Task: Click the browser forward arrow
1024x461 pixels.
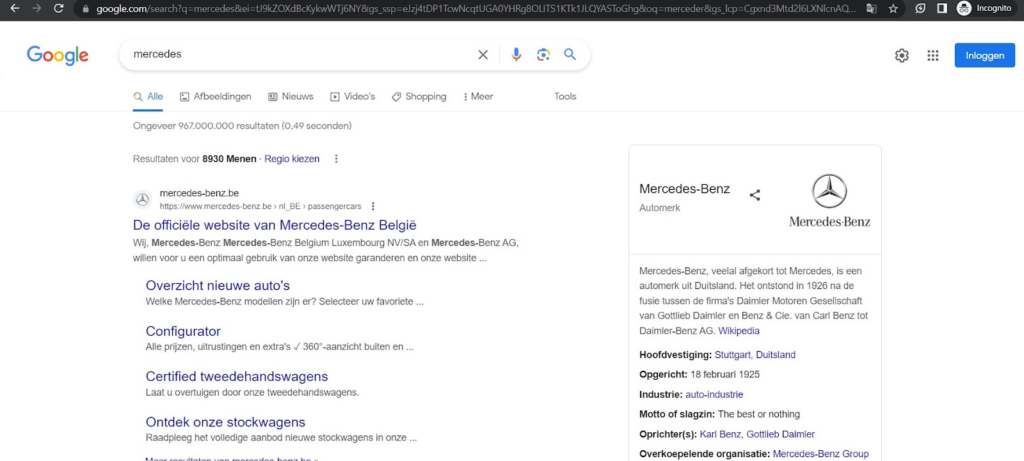Action: (x=37, y=8)
